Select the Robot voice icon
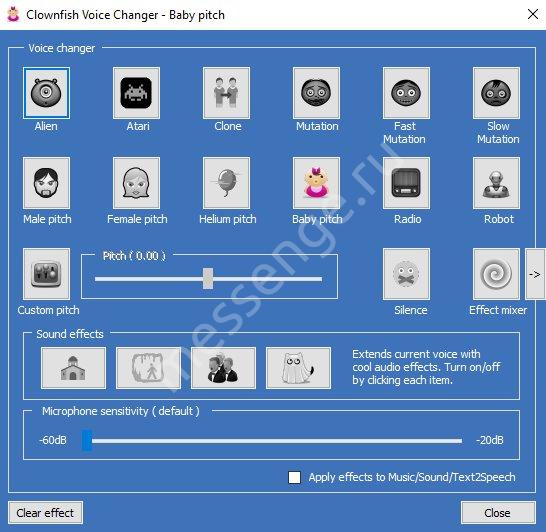 point(496,183)
